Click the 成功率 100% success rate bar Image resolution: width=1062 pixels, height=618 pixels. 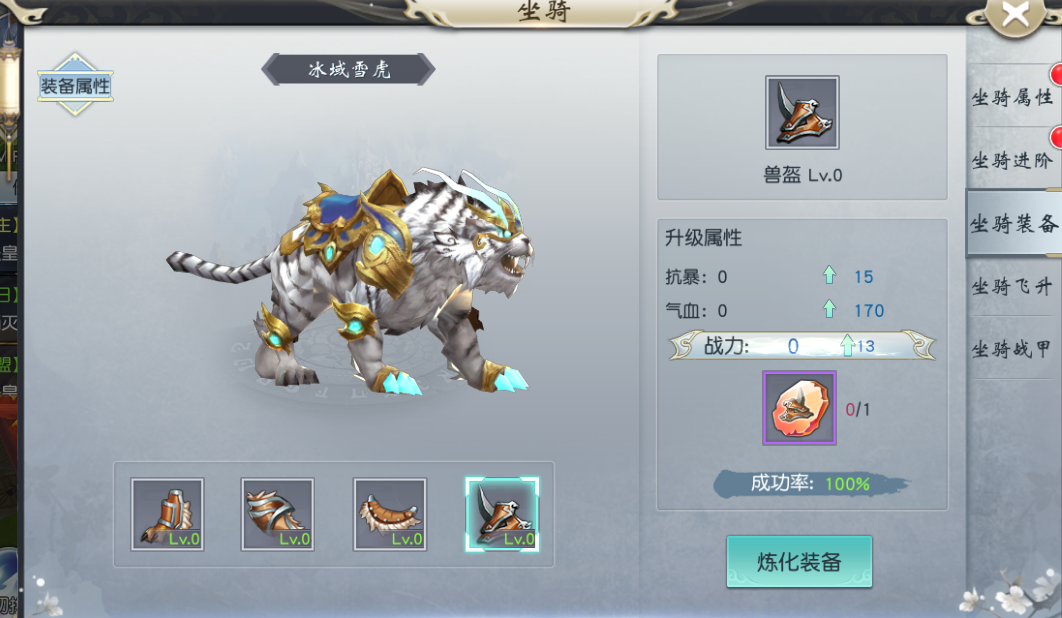tap(811, 484)
